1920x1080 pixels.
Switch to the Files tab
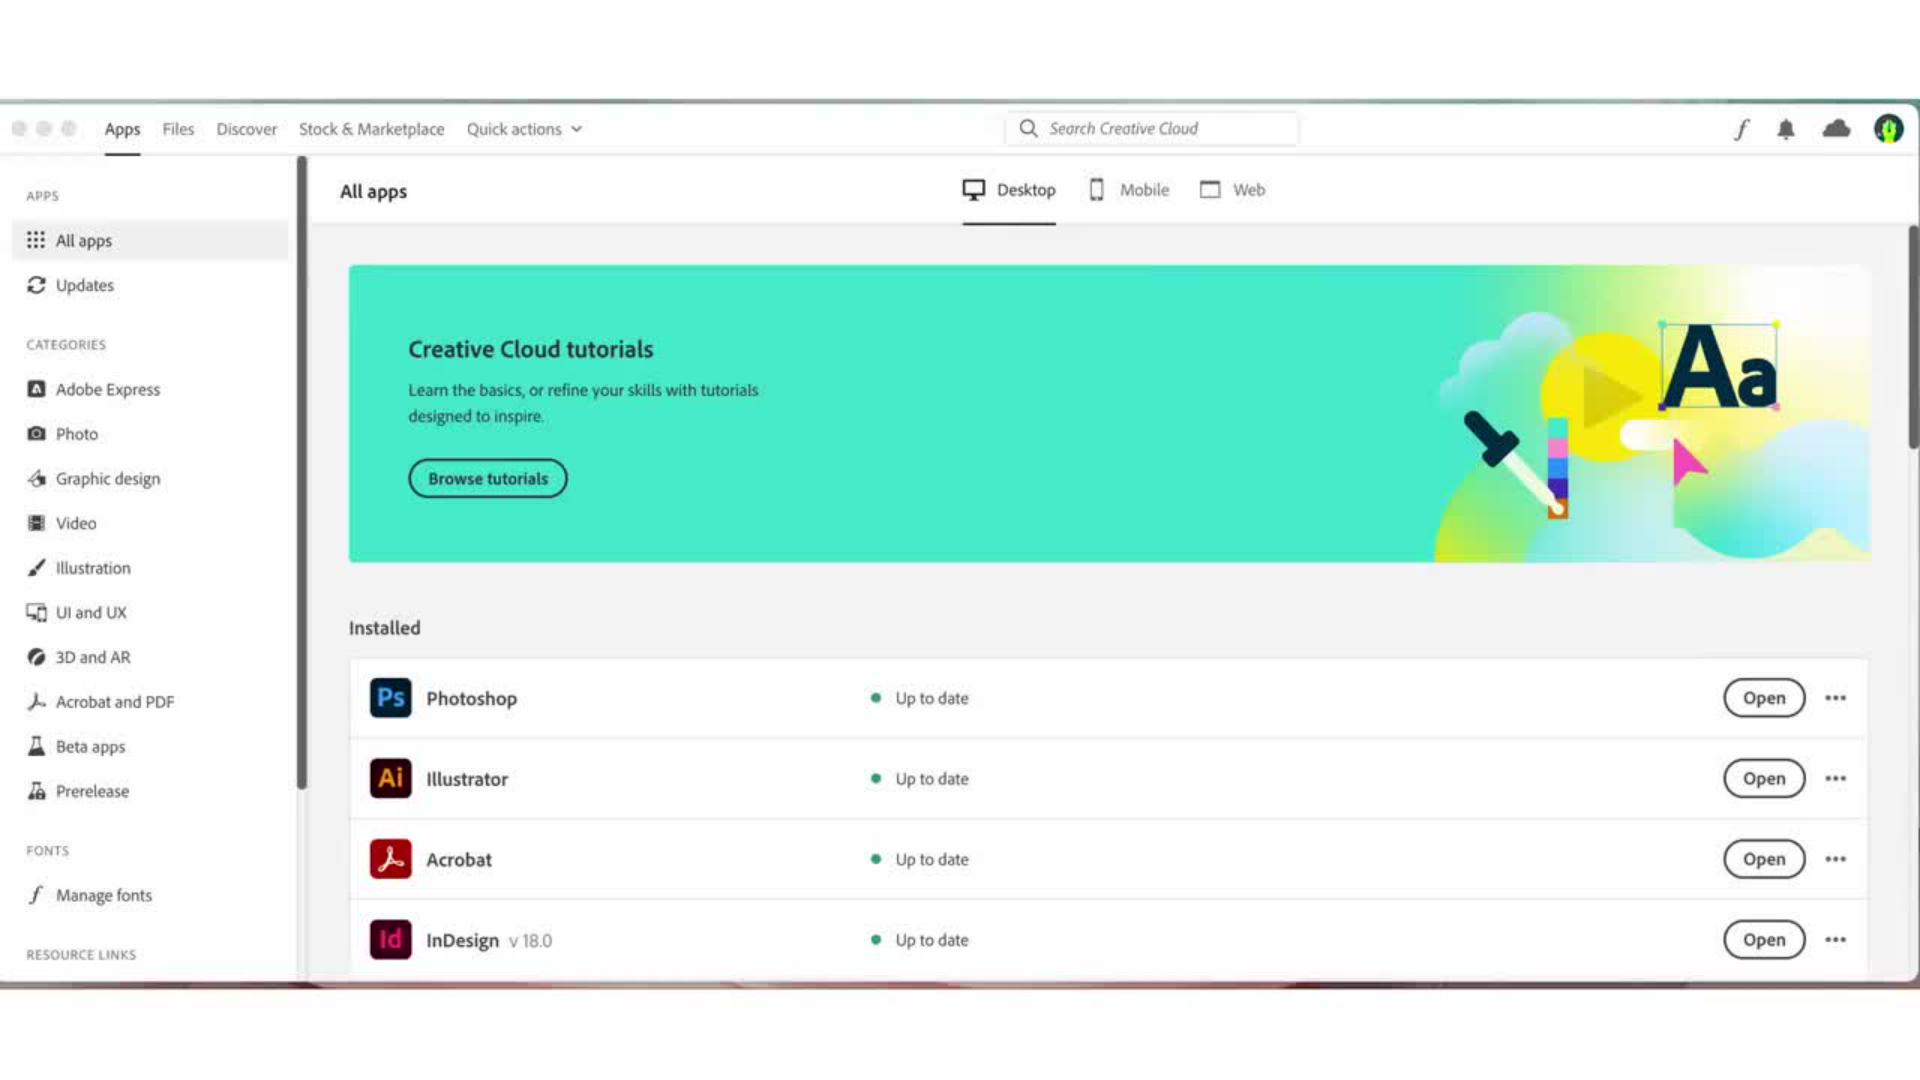click(x=178, y=129)
